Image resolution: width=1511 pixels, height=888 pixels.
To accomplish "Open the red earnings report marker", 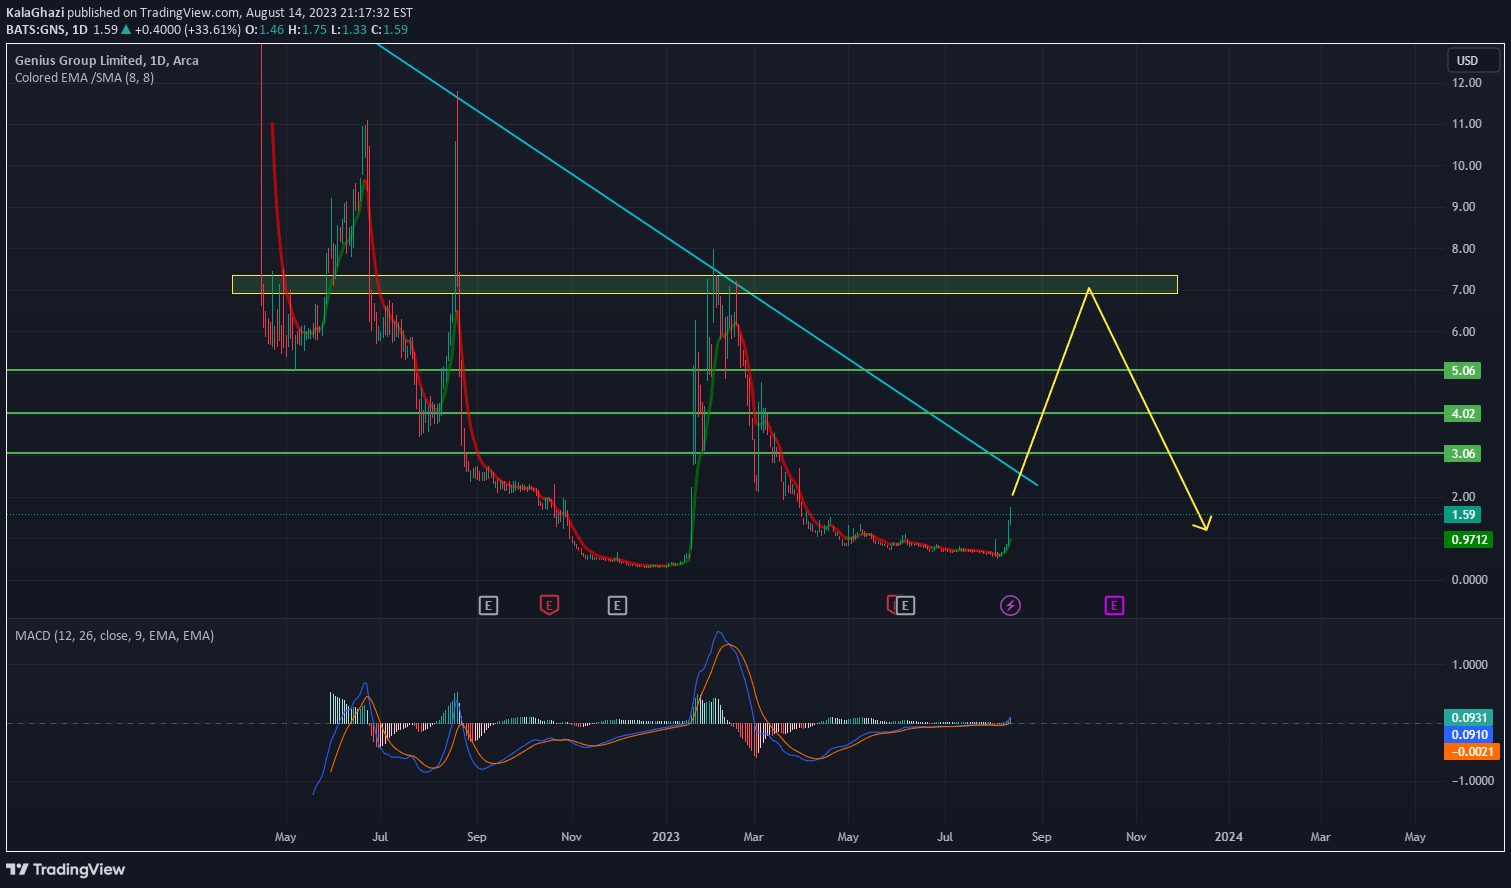I will pos(549,605).
